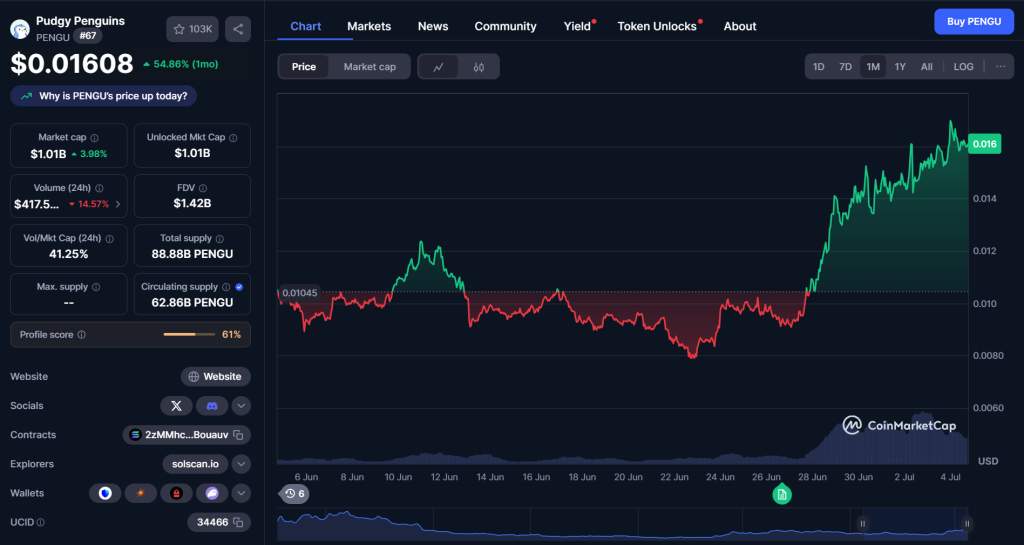The width and height of the screenshot is (1024, 545).
Task: Toggle LOG scale on chart
Action: tap(963, 67)
